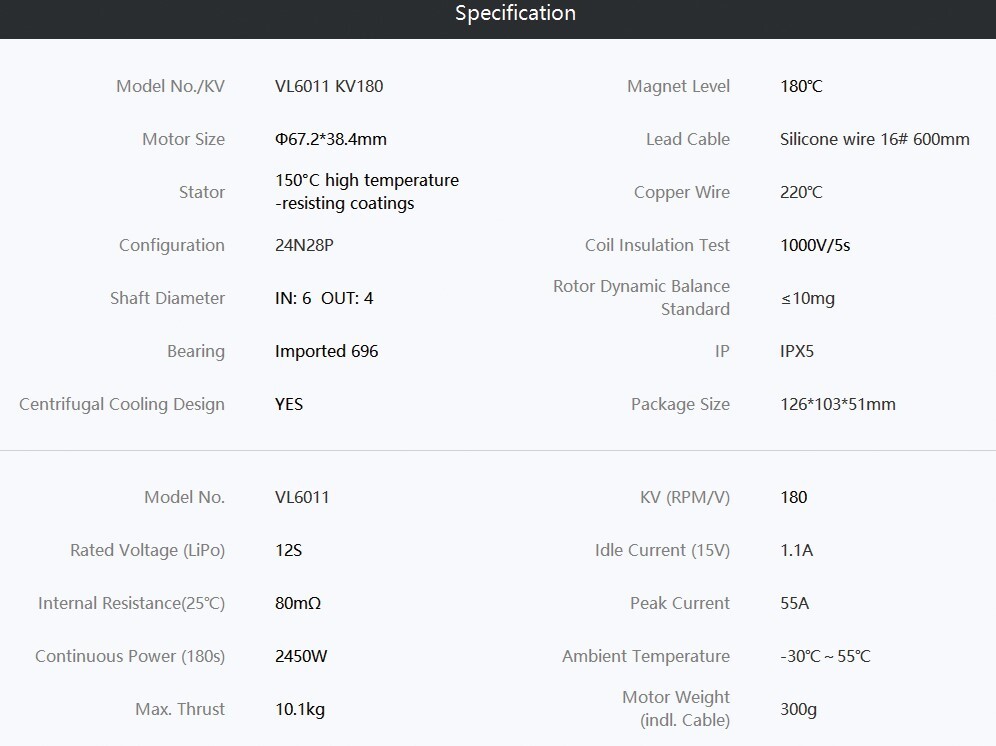Click the IPX5 rating value

click(x=797, y=351)
